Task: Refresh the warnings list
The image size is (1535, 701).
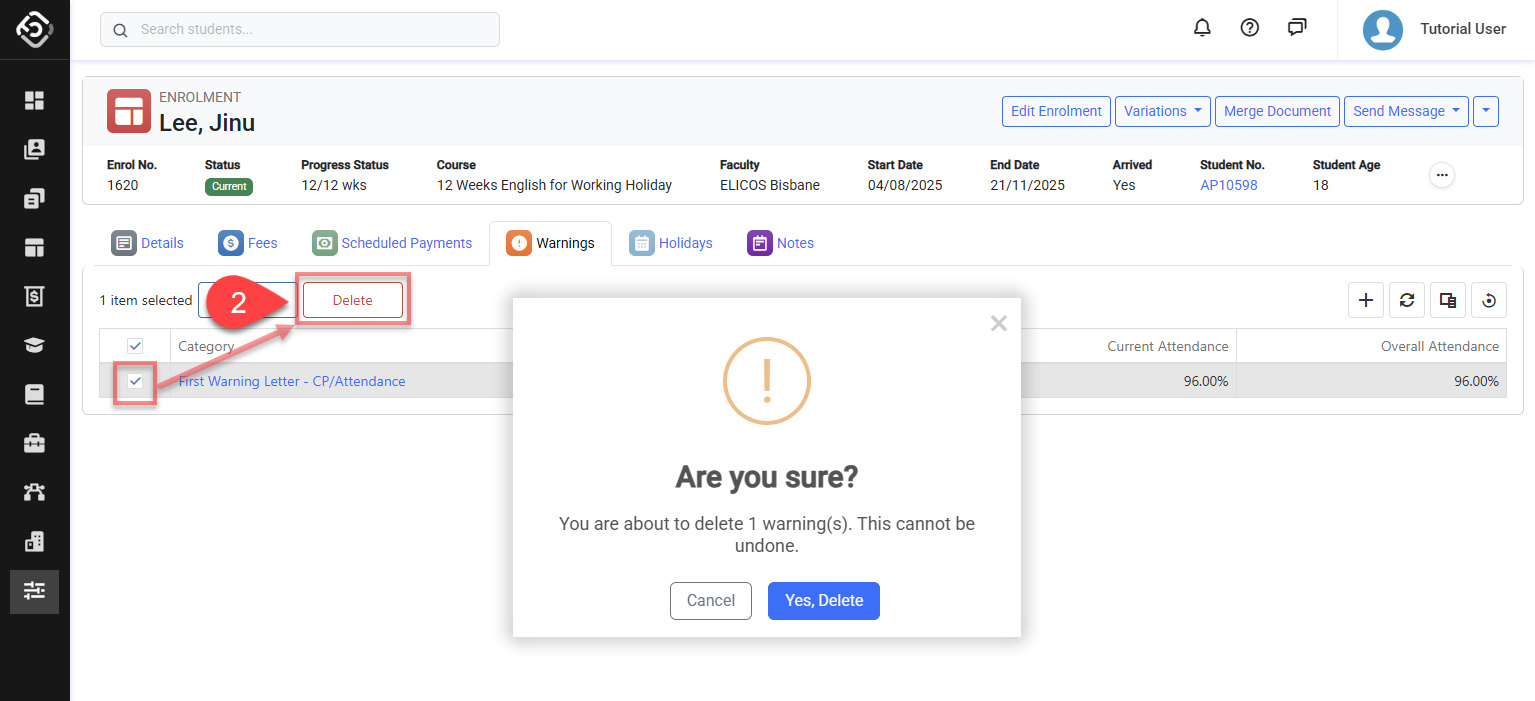Action: [1406, 300]
